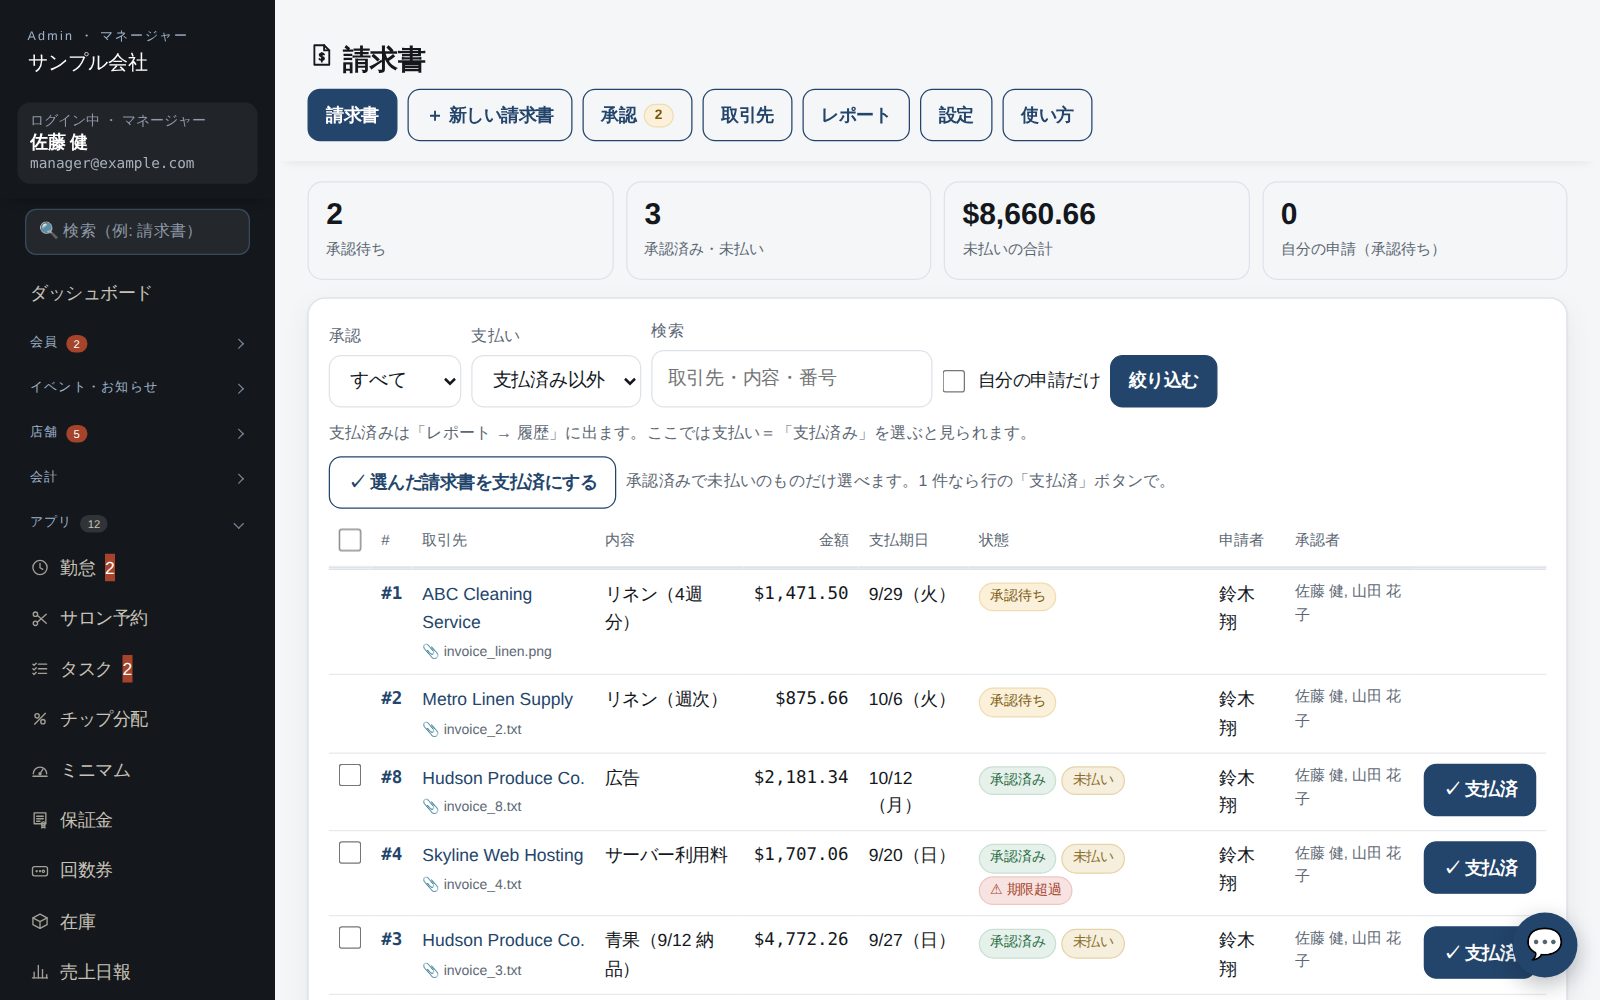Click the clock icon beside 勤怠
The image size is (1600, 1000).
pyautogui.click(x=40, y=568)
